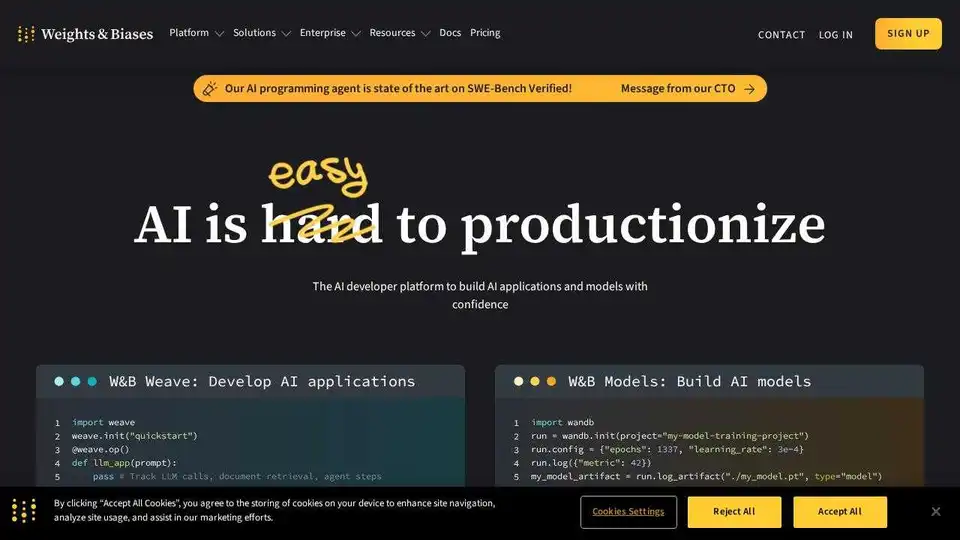The width and height of the screenshot is (960, 540).
Task: Open the Enterprise menu label
Action: [323, 33]
